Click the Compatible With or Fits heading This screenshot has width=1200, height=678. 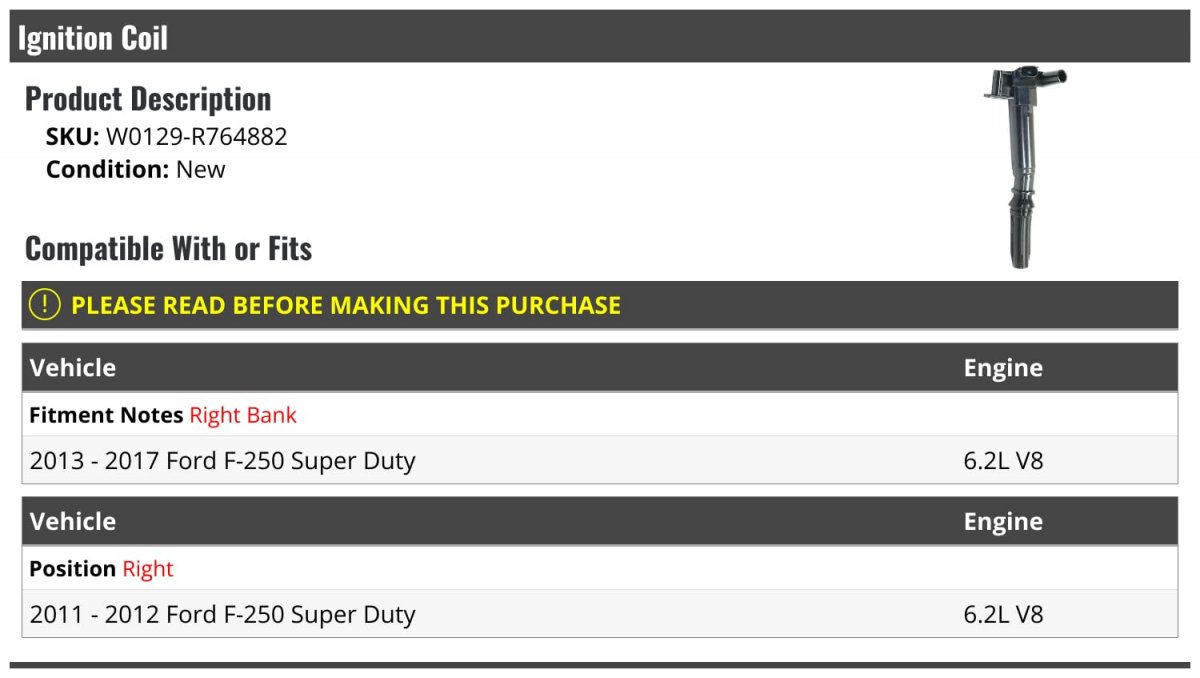(169, 248)
